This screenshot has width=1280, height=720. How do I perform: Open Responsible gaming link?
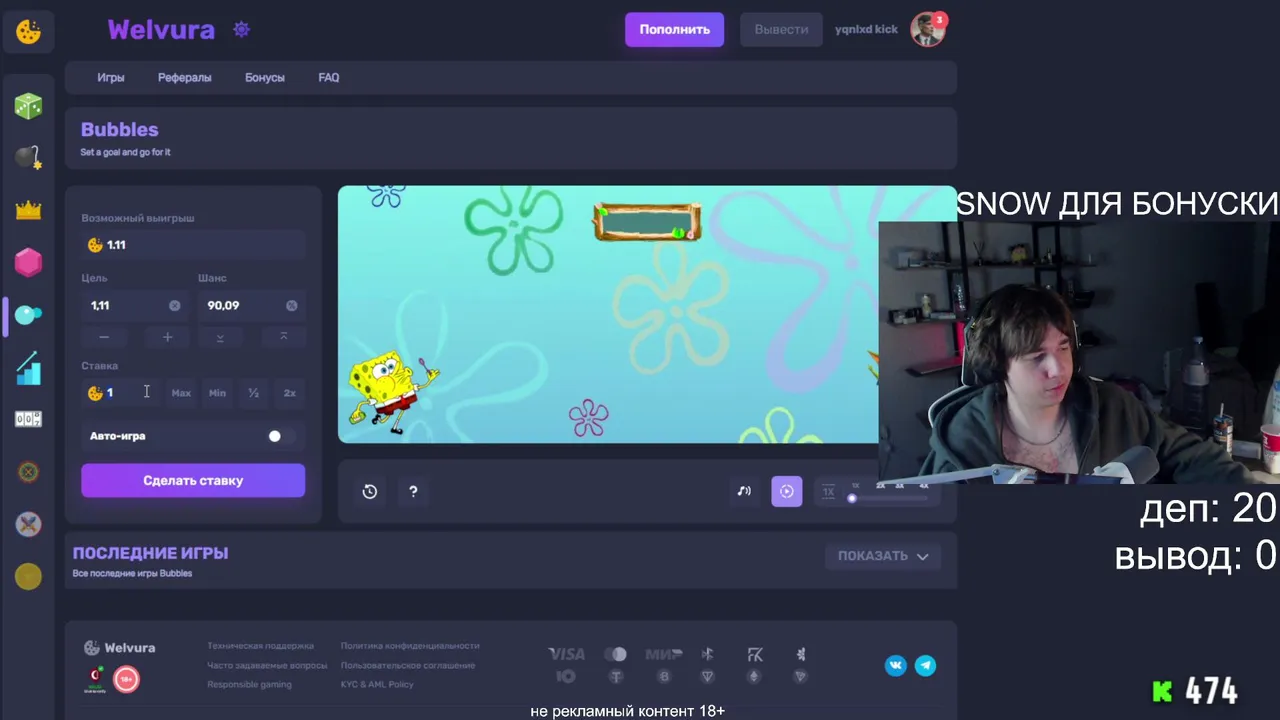click(249, 685)
